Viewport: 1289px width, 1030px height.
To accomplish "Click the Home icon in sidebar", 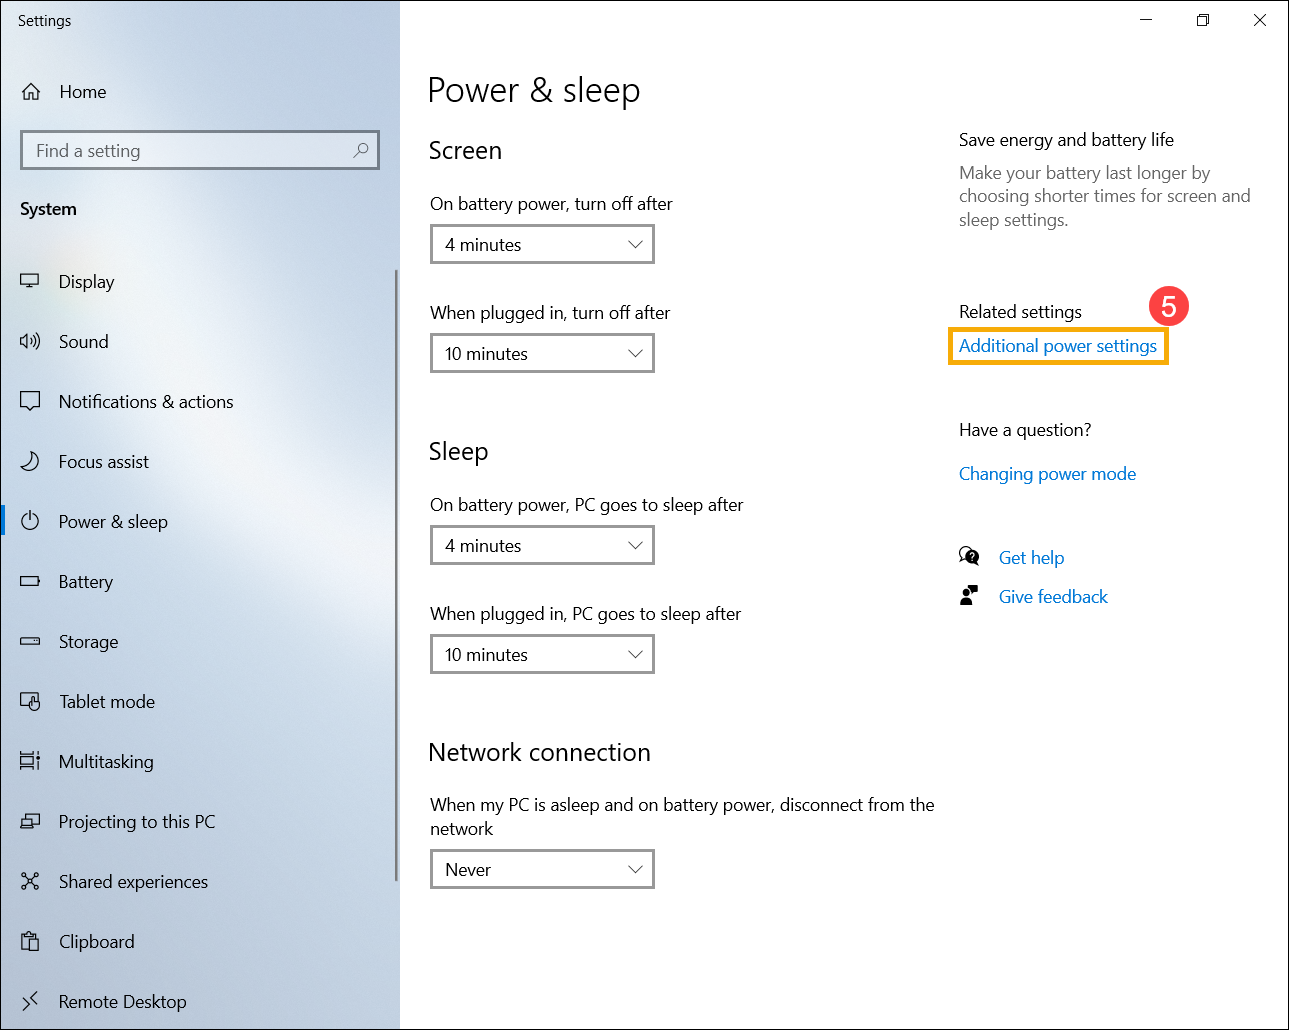I will [x=31, y=92].
